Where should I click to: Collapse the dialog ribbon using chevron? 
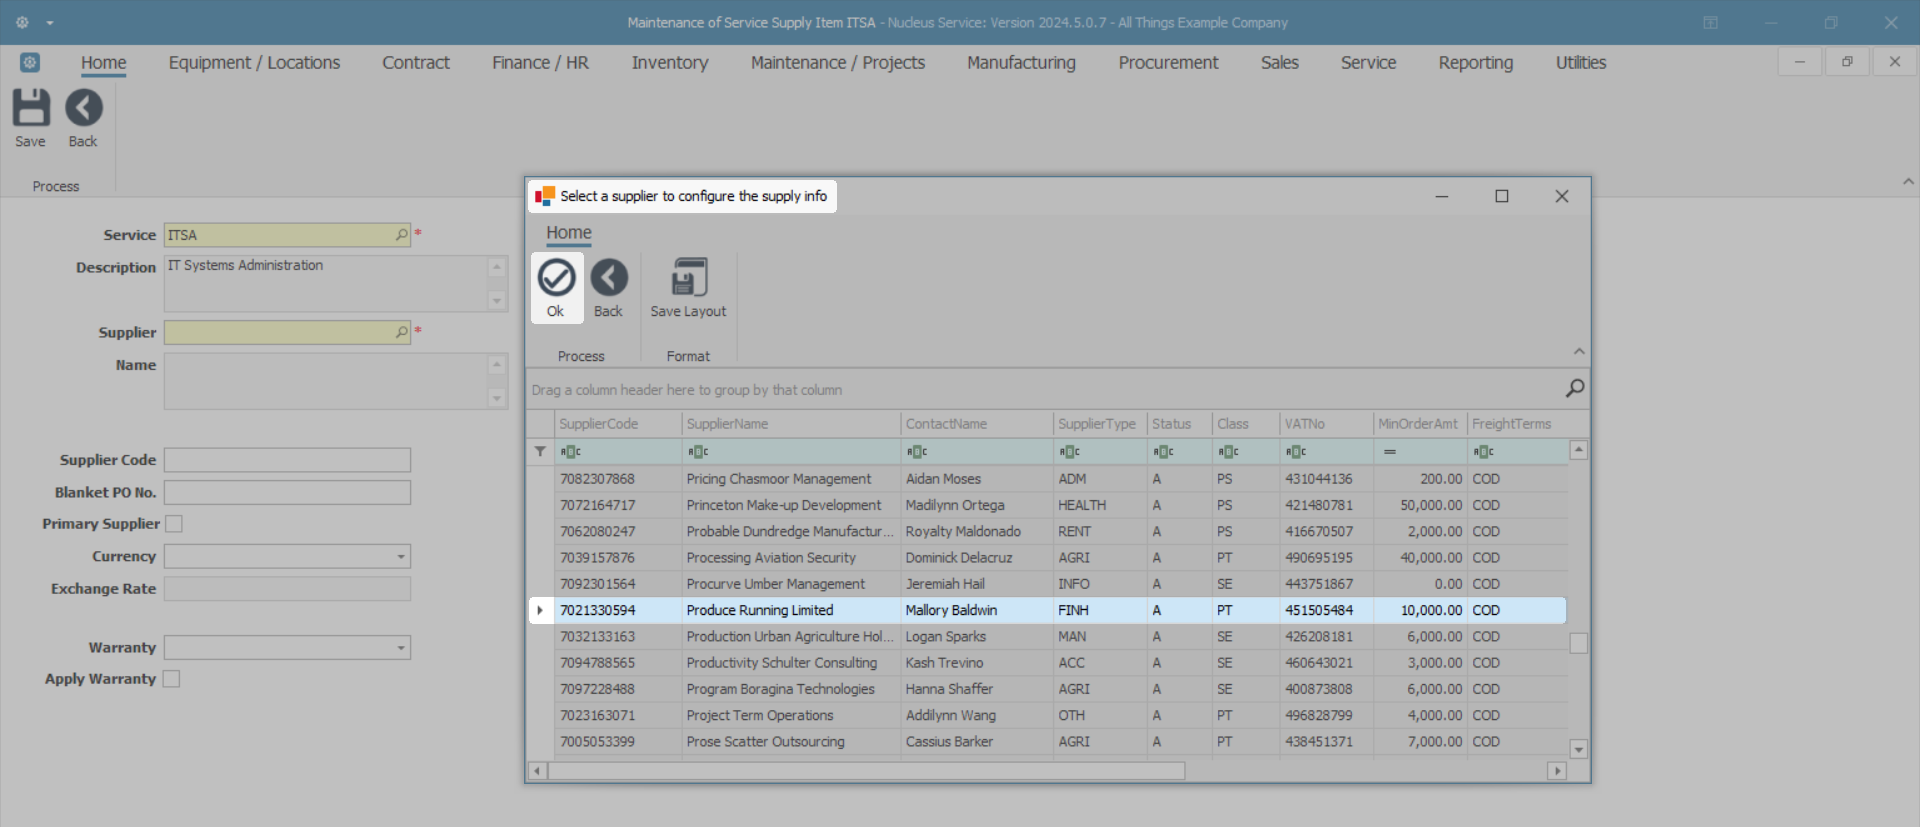point(1578,351)
